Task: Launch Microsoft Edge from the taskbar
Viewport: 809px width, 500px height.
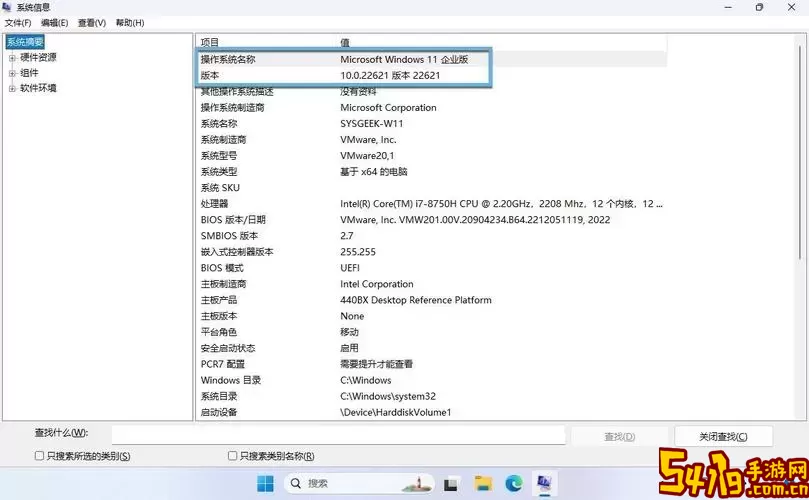Action: coord(514,483)
